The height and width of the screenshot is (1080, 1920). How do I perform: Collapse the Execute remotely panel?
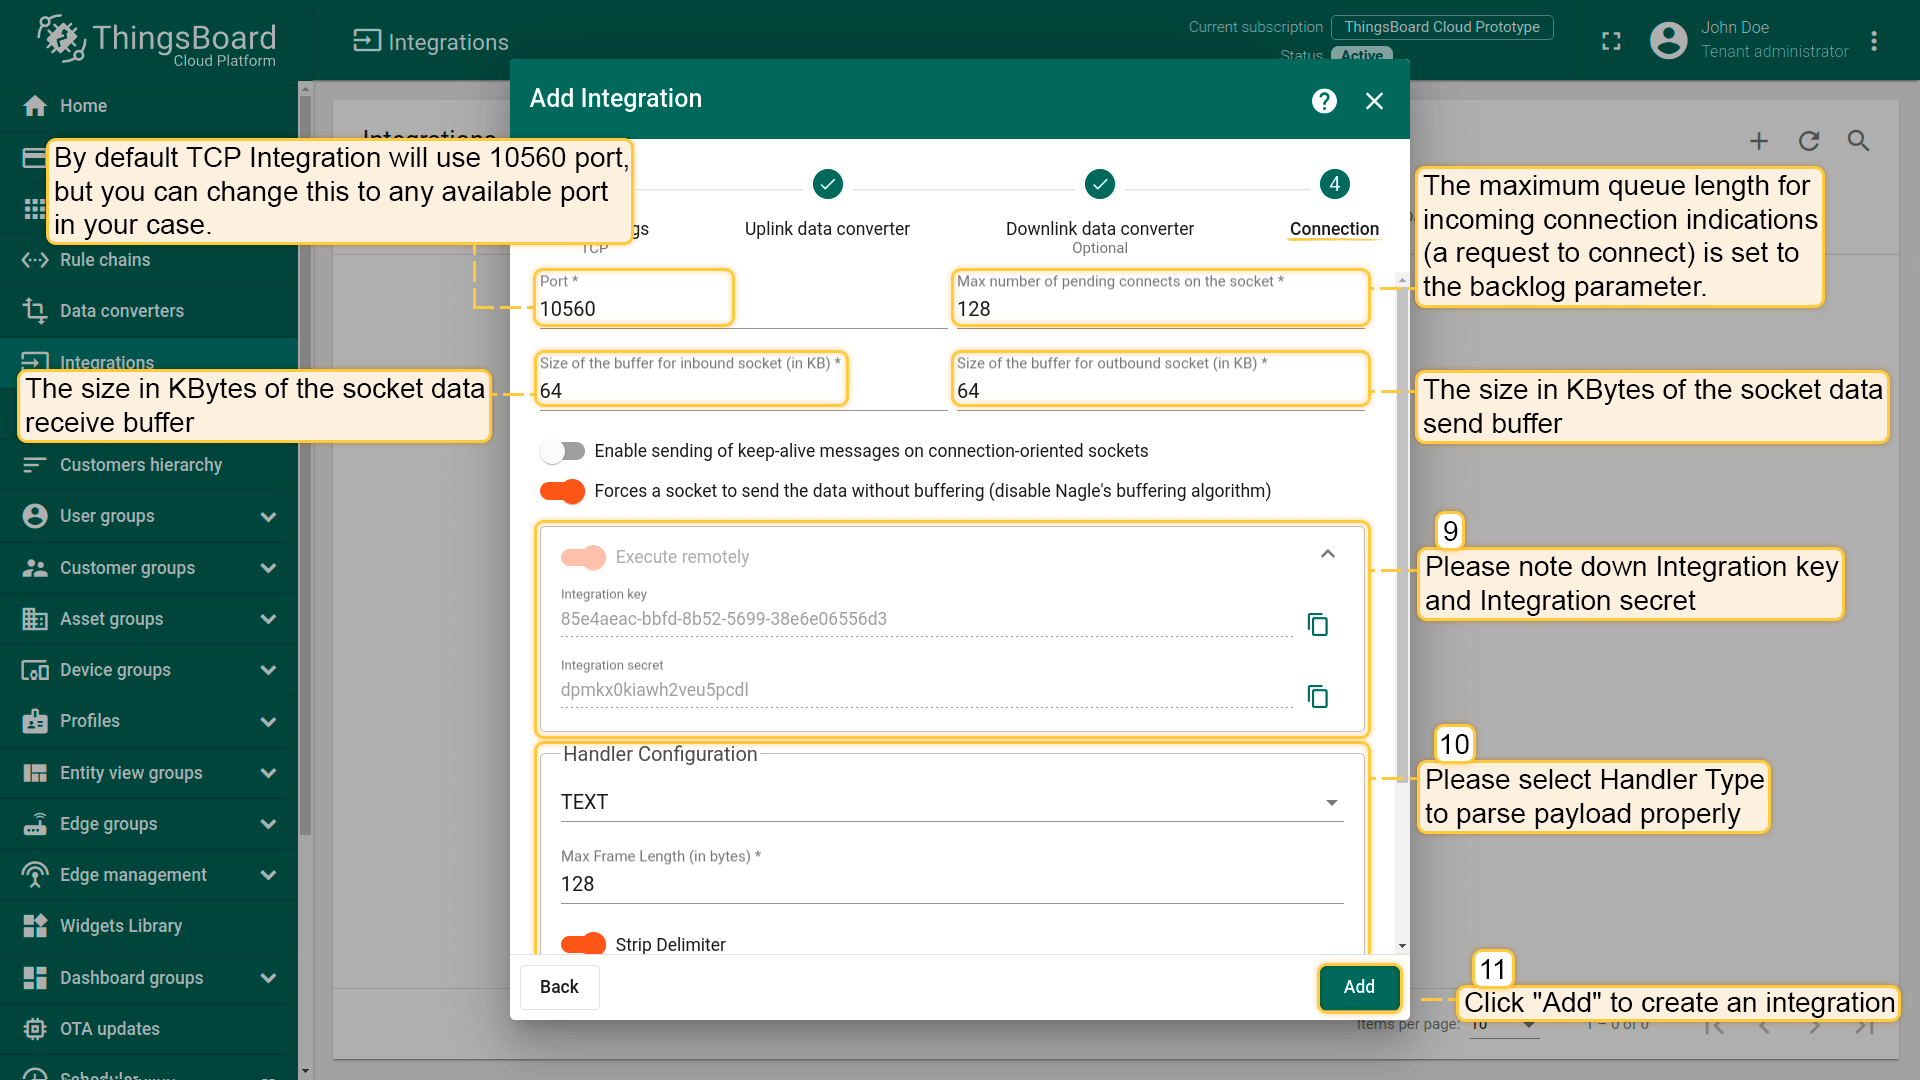1328,554
